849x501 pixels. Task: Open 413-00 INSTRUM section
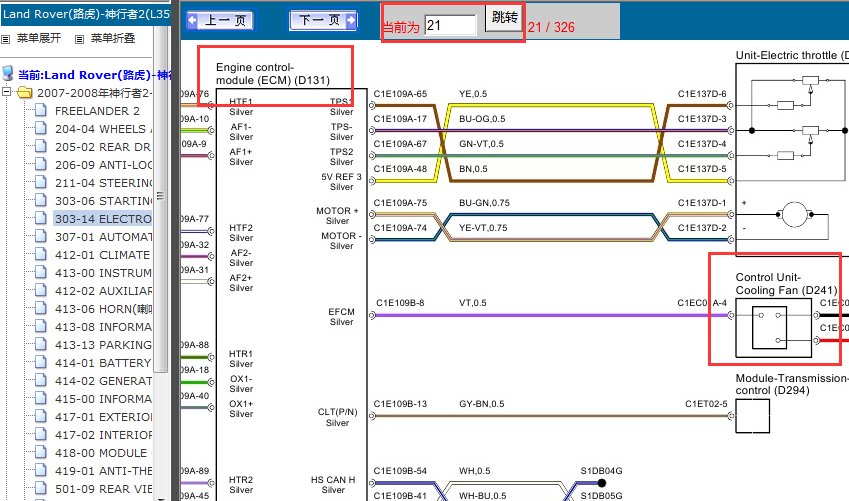pos(103,273)
